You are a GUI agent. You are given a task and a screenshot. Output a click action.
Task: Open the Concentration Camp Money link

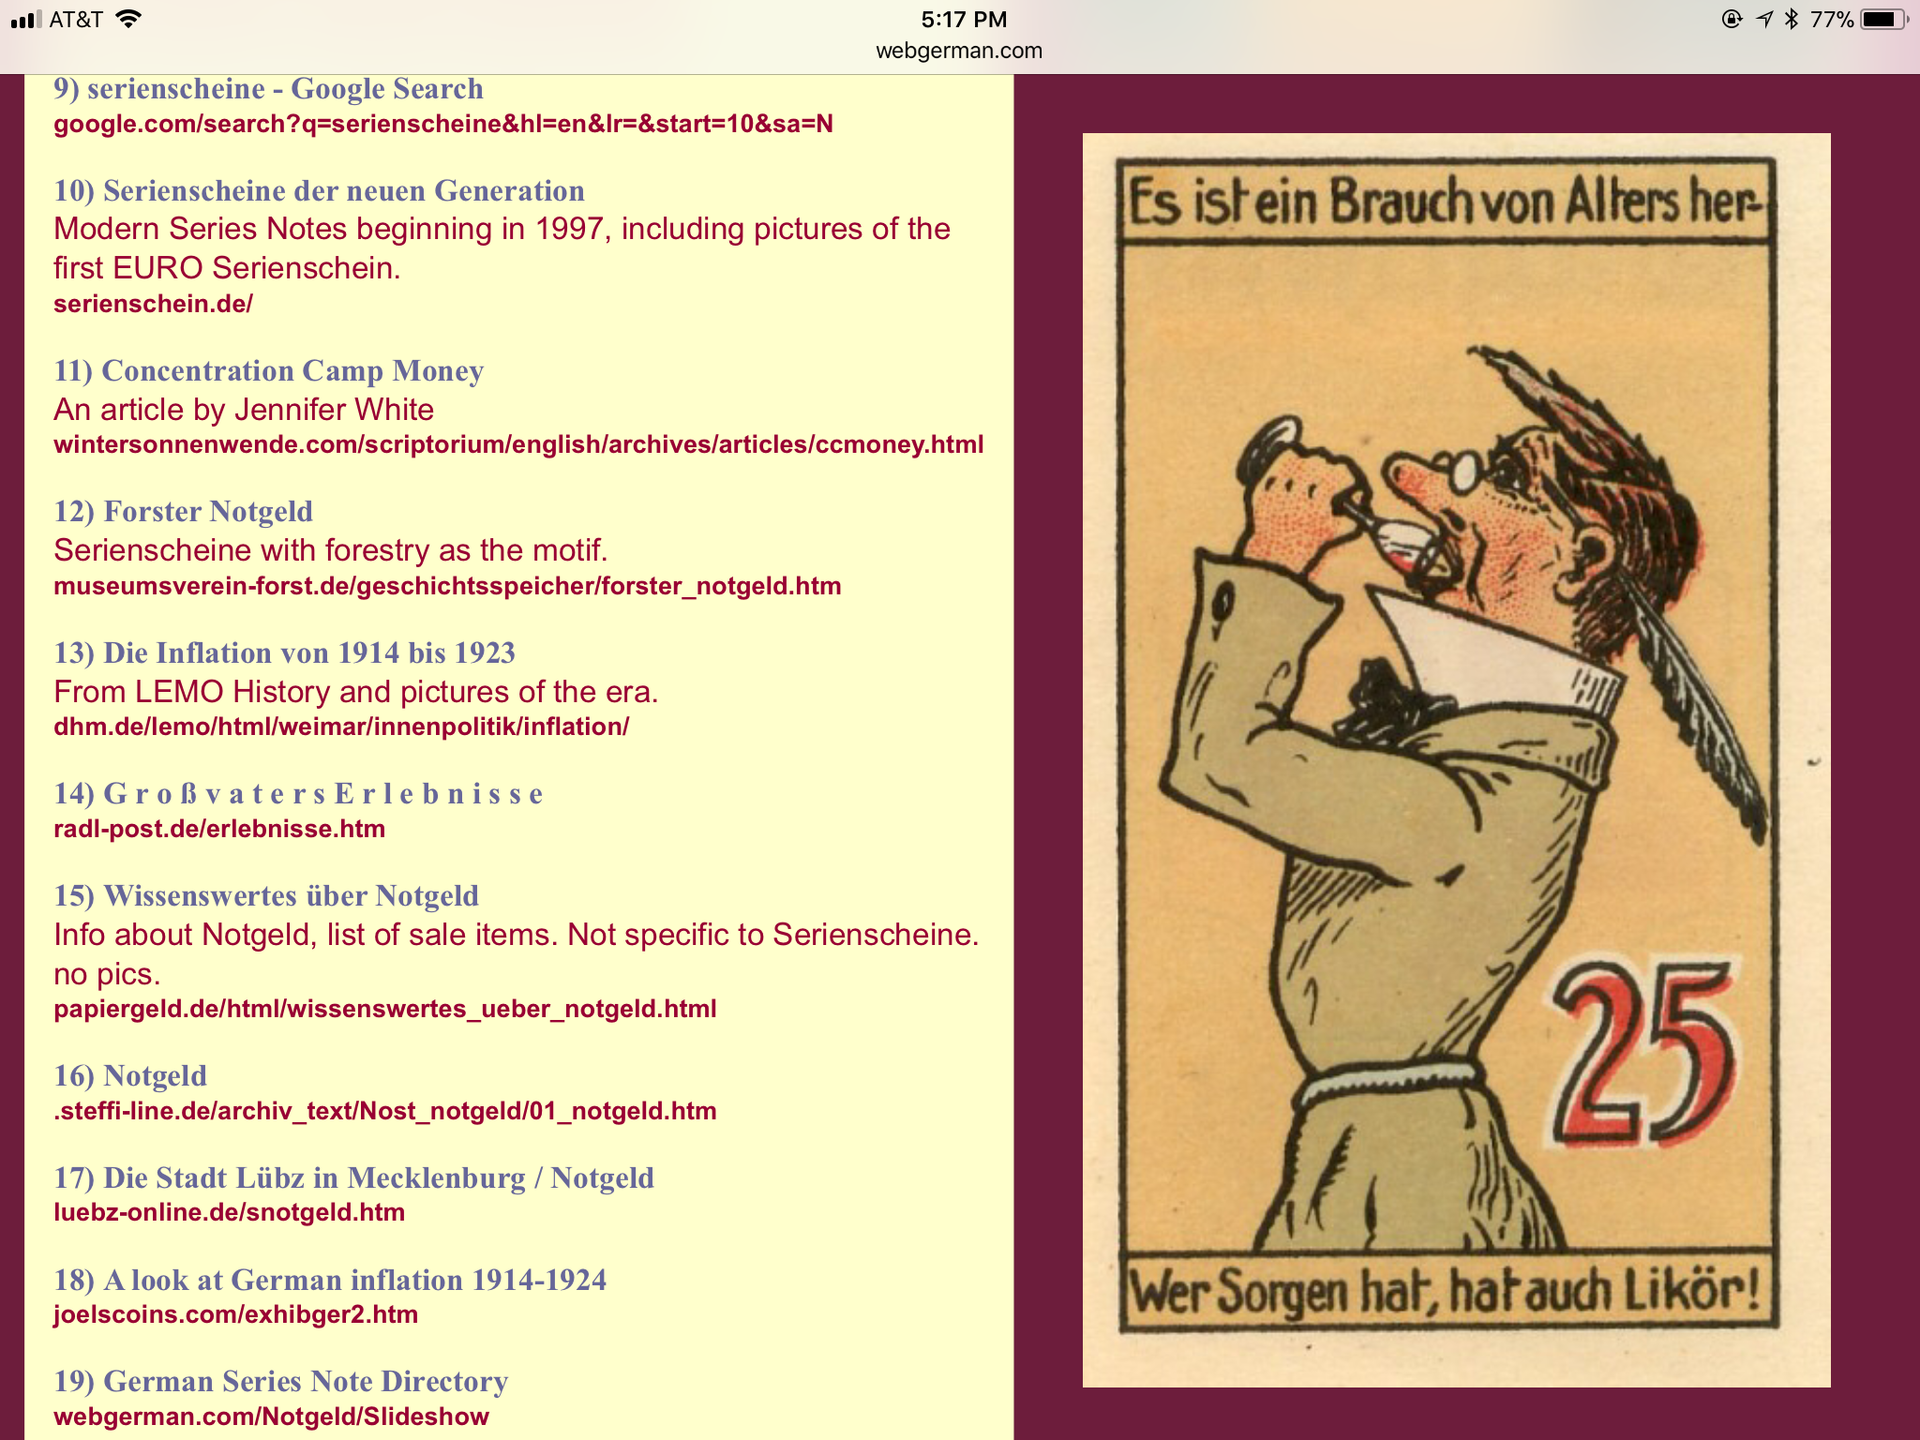268,371
